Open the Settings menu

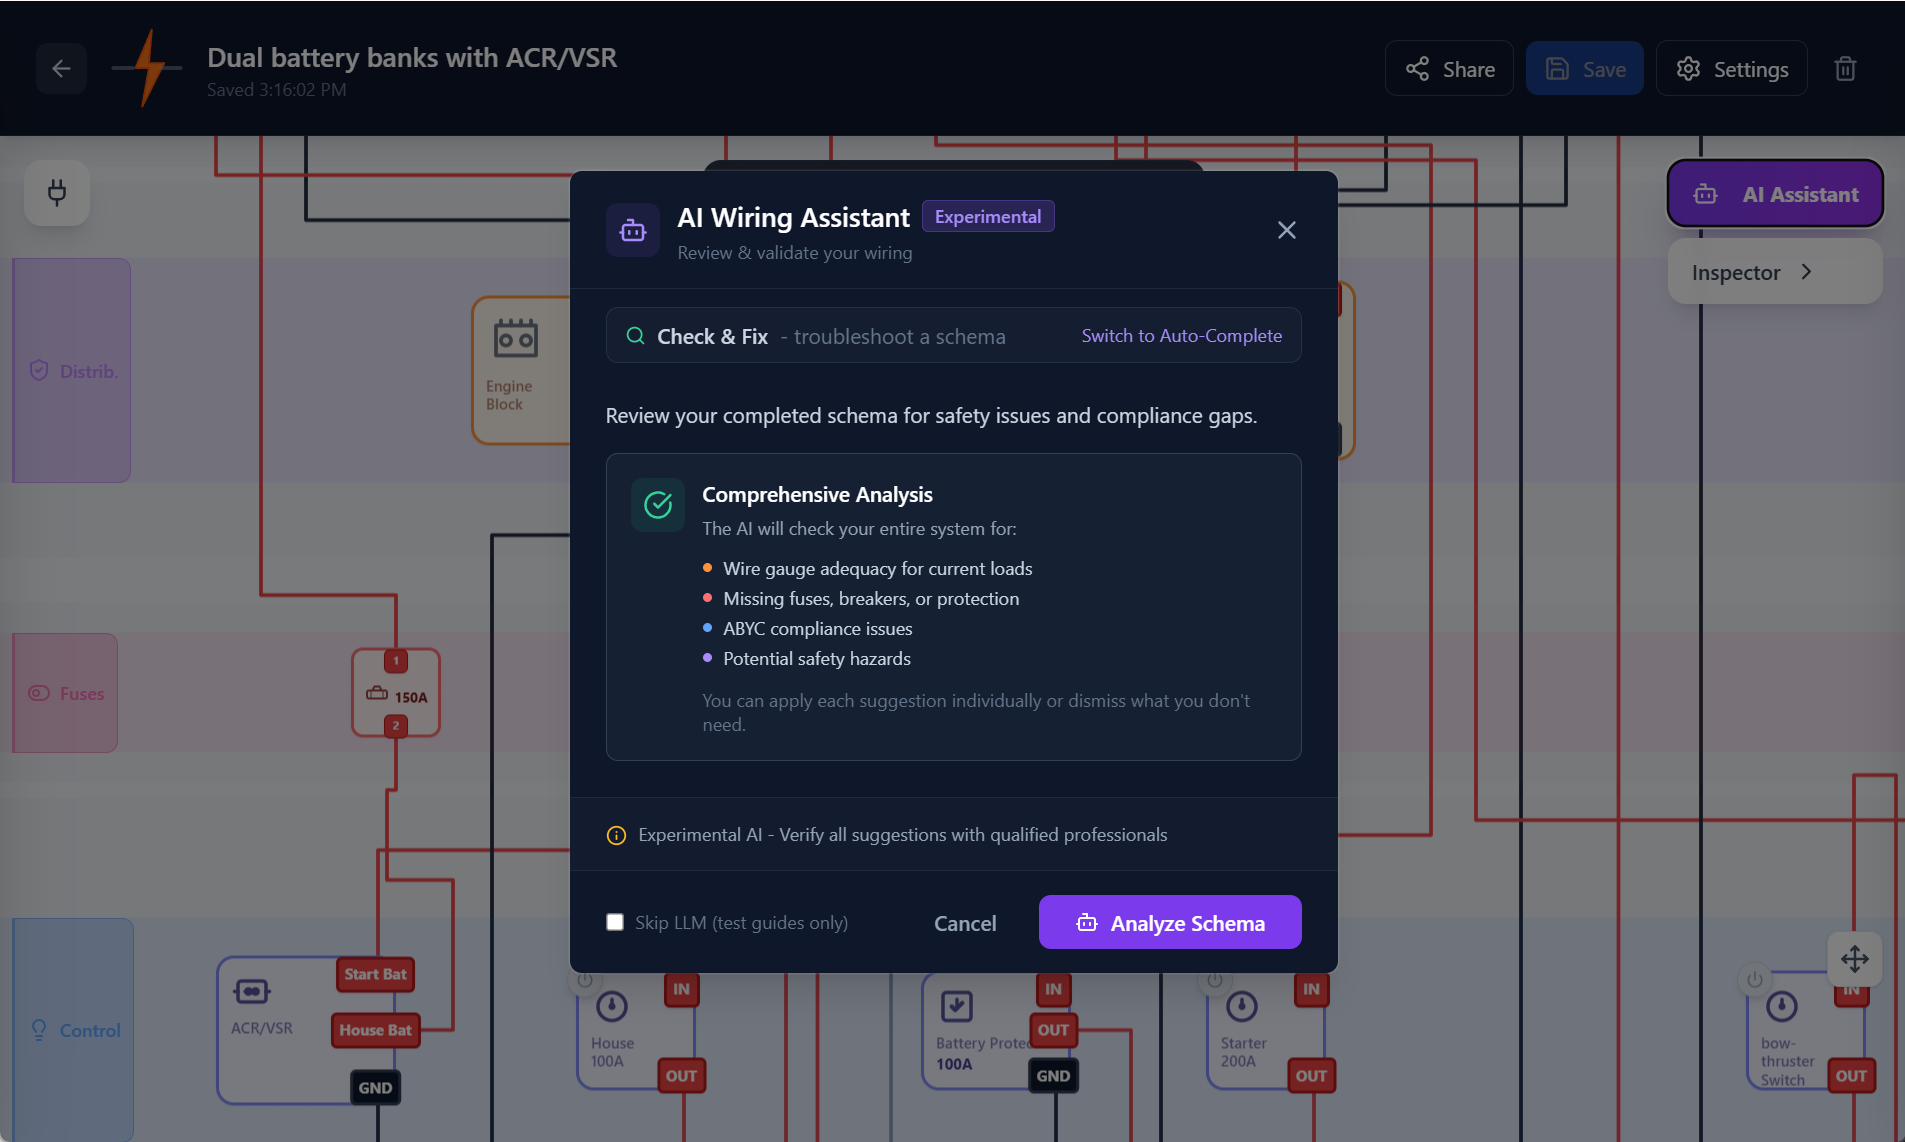pos(1731,68)
